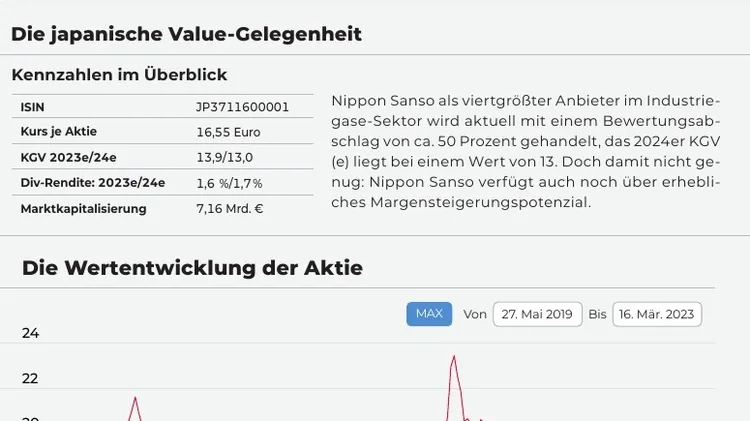Click the smaller left peak of the chart line

coord(135,398)
